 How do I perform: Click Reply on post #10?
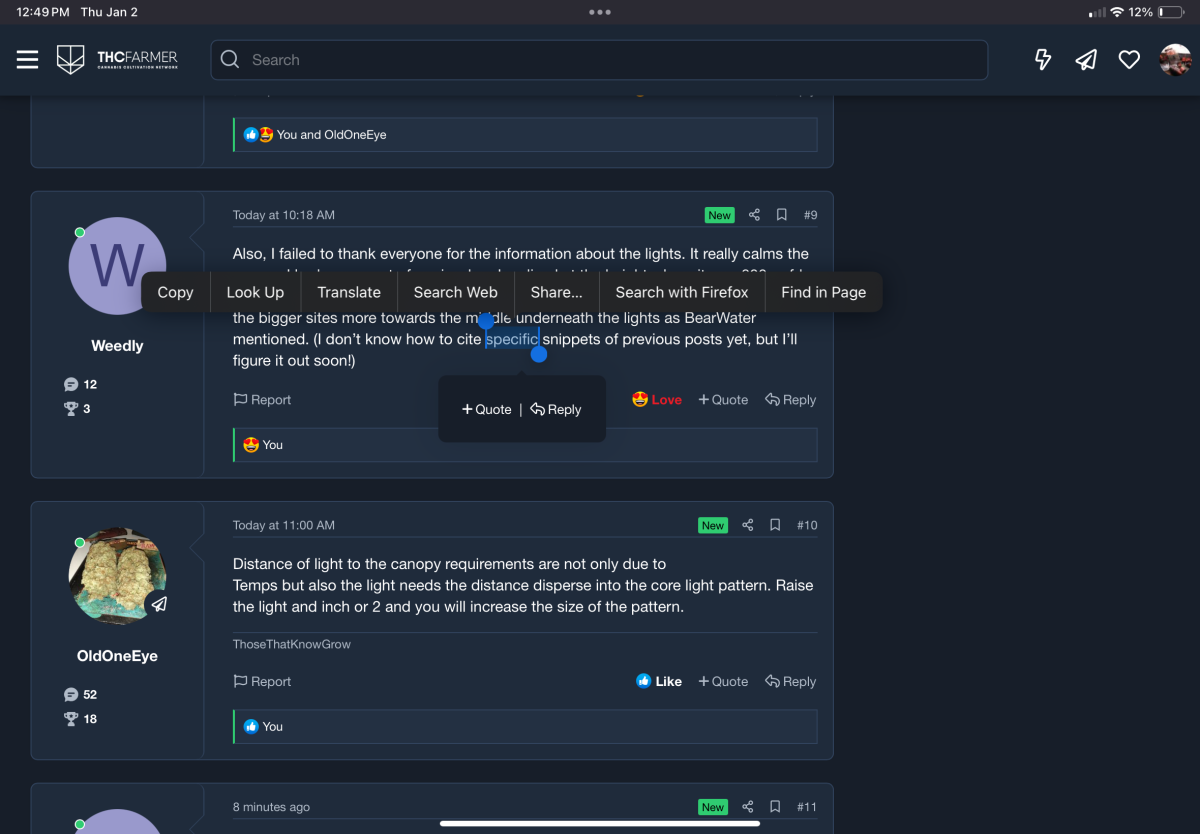click(x=791, y=682)
